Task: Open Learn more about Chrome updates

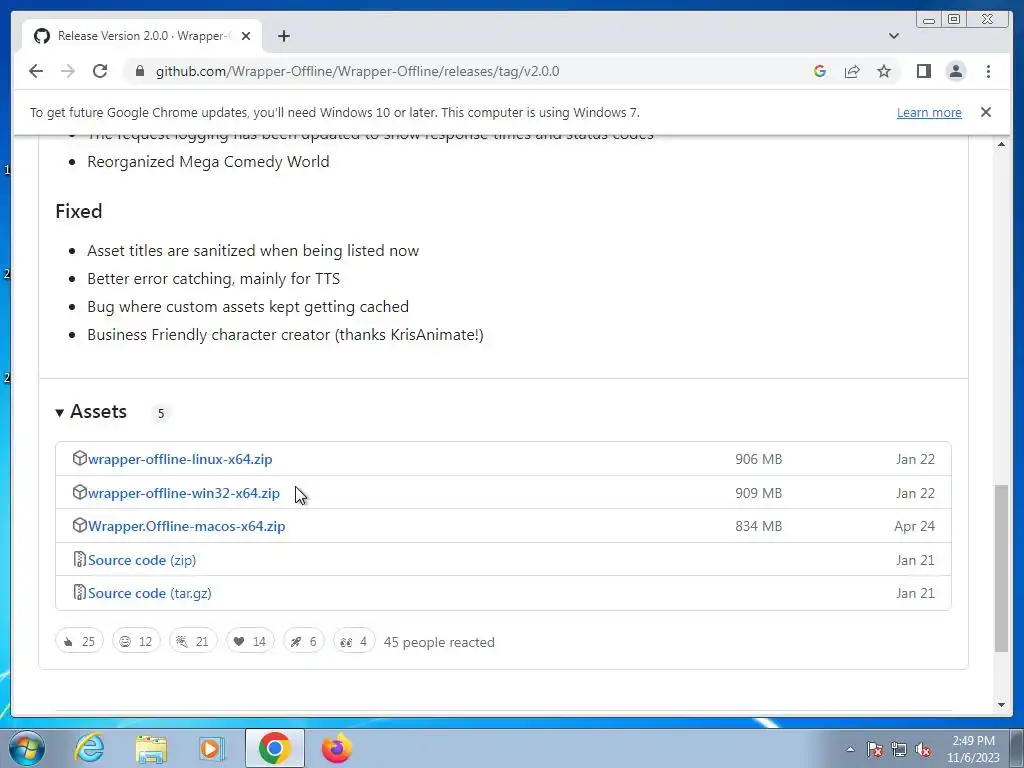Action: point(929,112)
